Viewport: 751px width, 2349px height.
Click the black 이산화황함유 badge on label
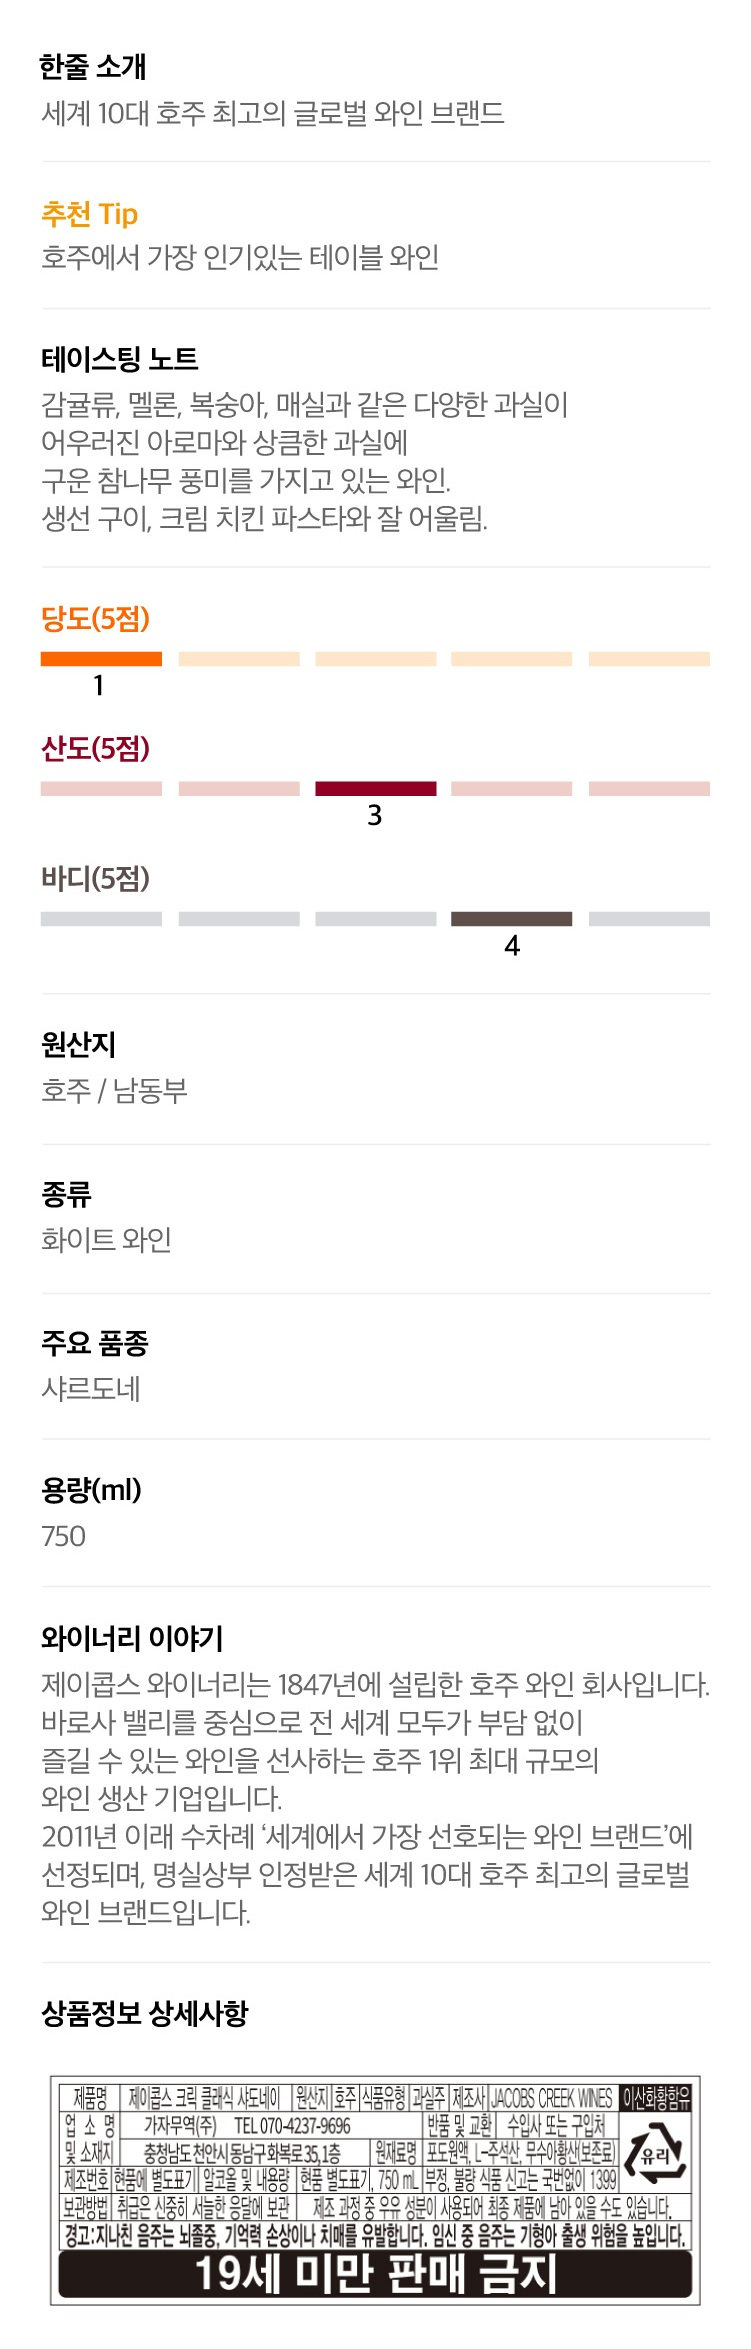click(x=656, y=2097)
